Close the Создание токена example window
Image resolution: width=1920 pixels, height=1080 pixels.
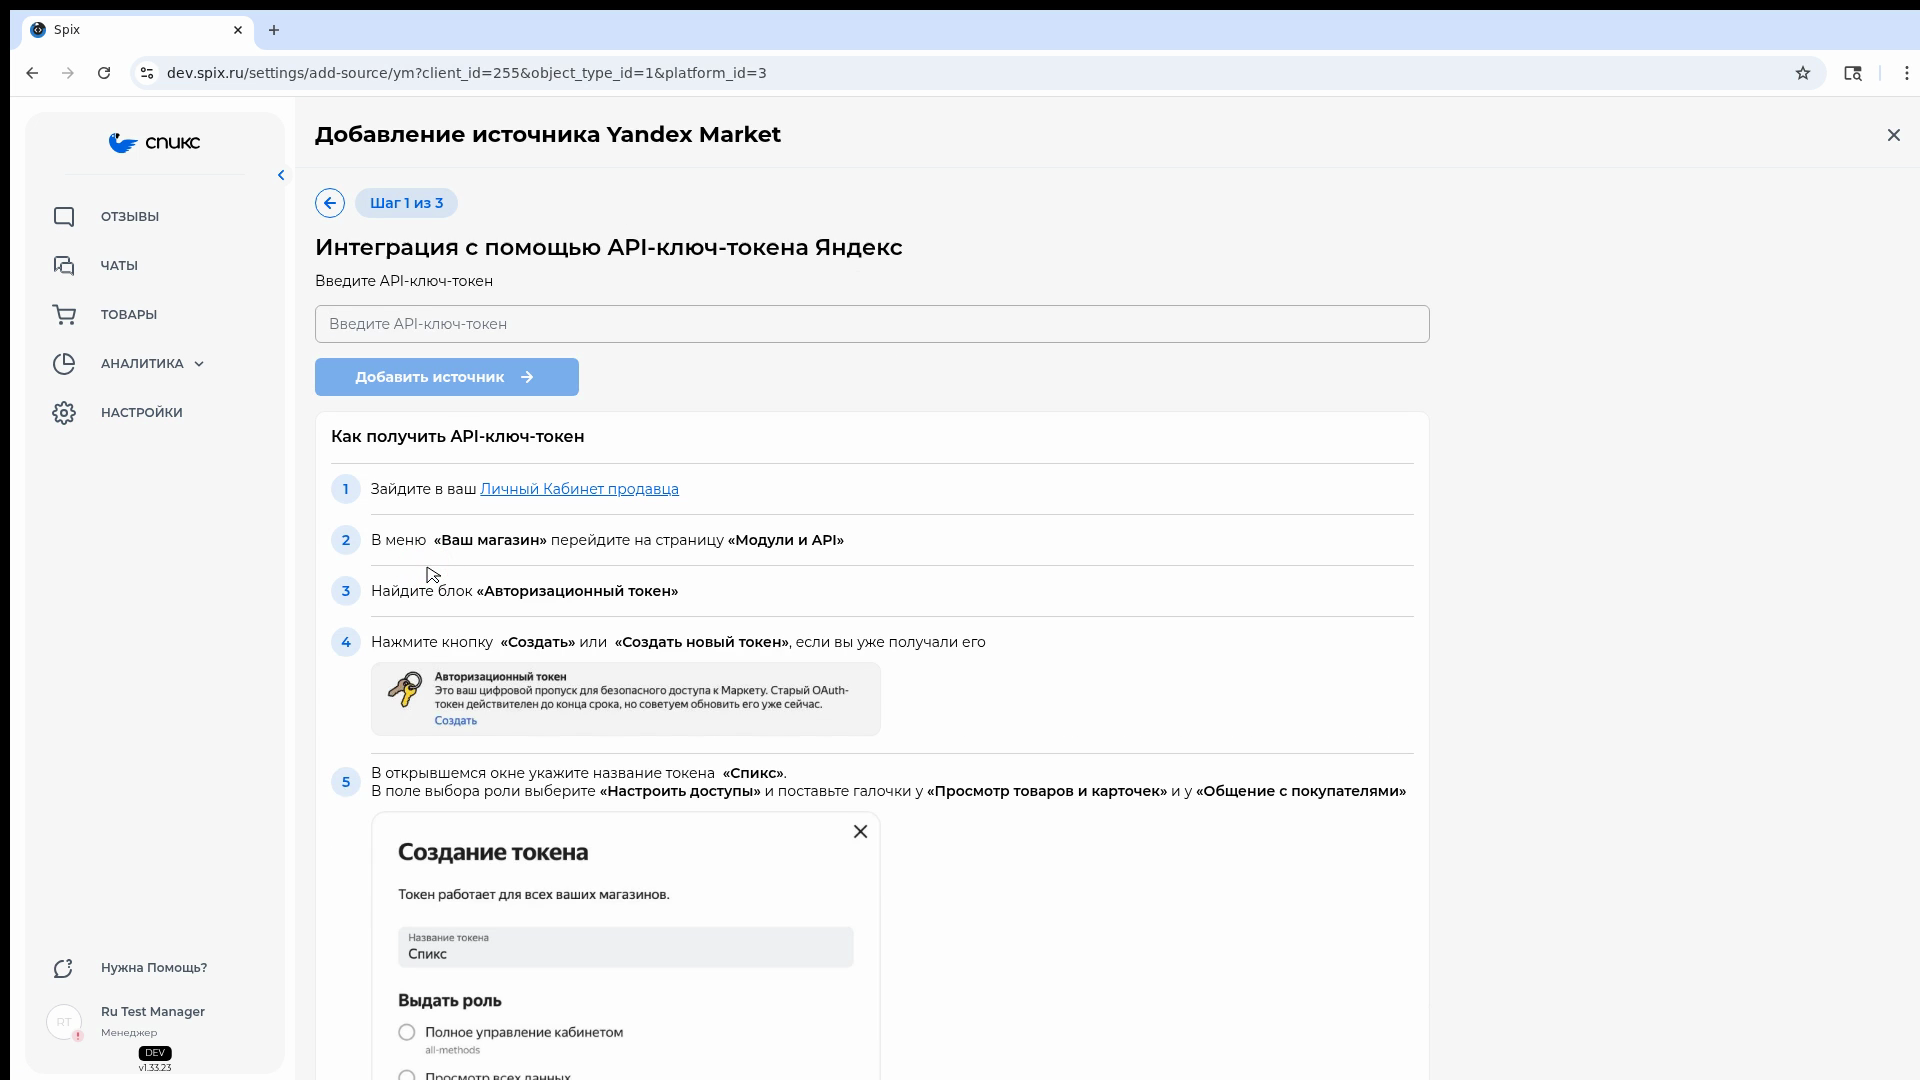point(860,832)
